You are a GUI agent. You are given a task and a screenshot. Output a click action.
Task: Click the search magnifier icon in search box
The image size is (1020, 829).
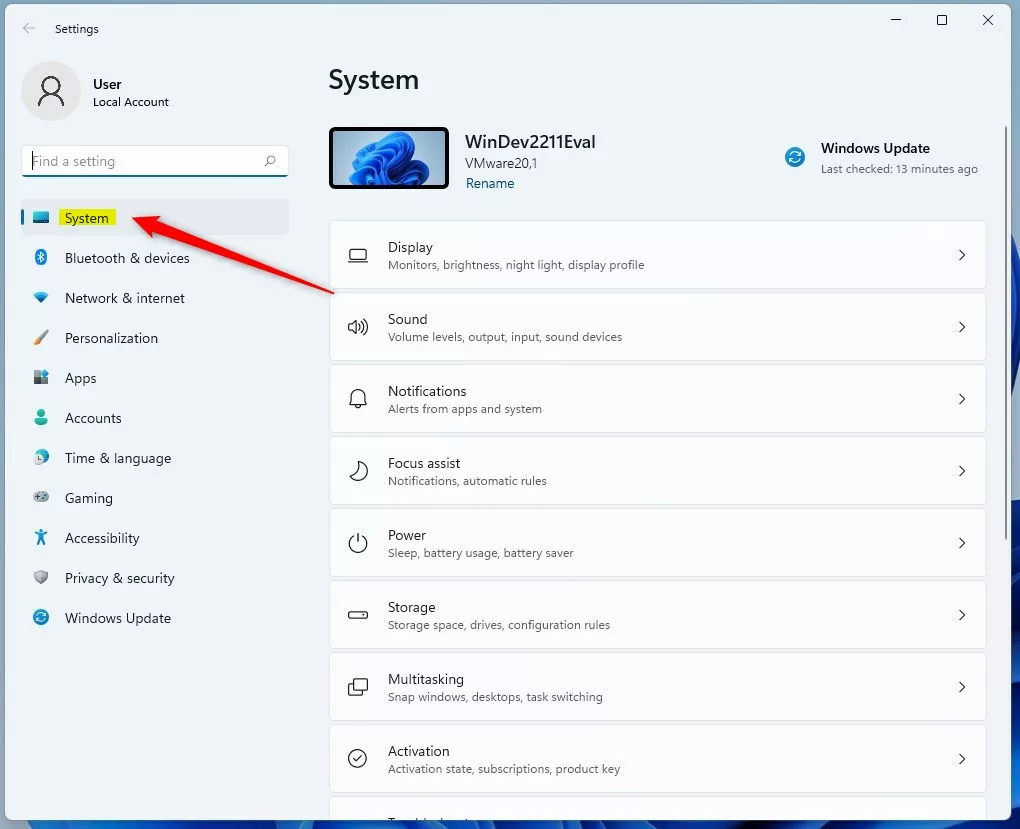pyautogui.click(x=270, y=161)
